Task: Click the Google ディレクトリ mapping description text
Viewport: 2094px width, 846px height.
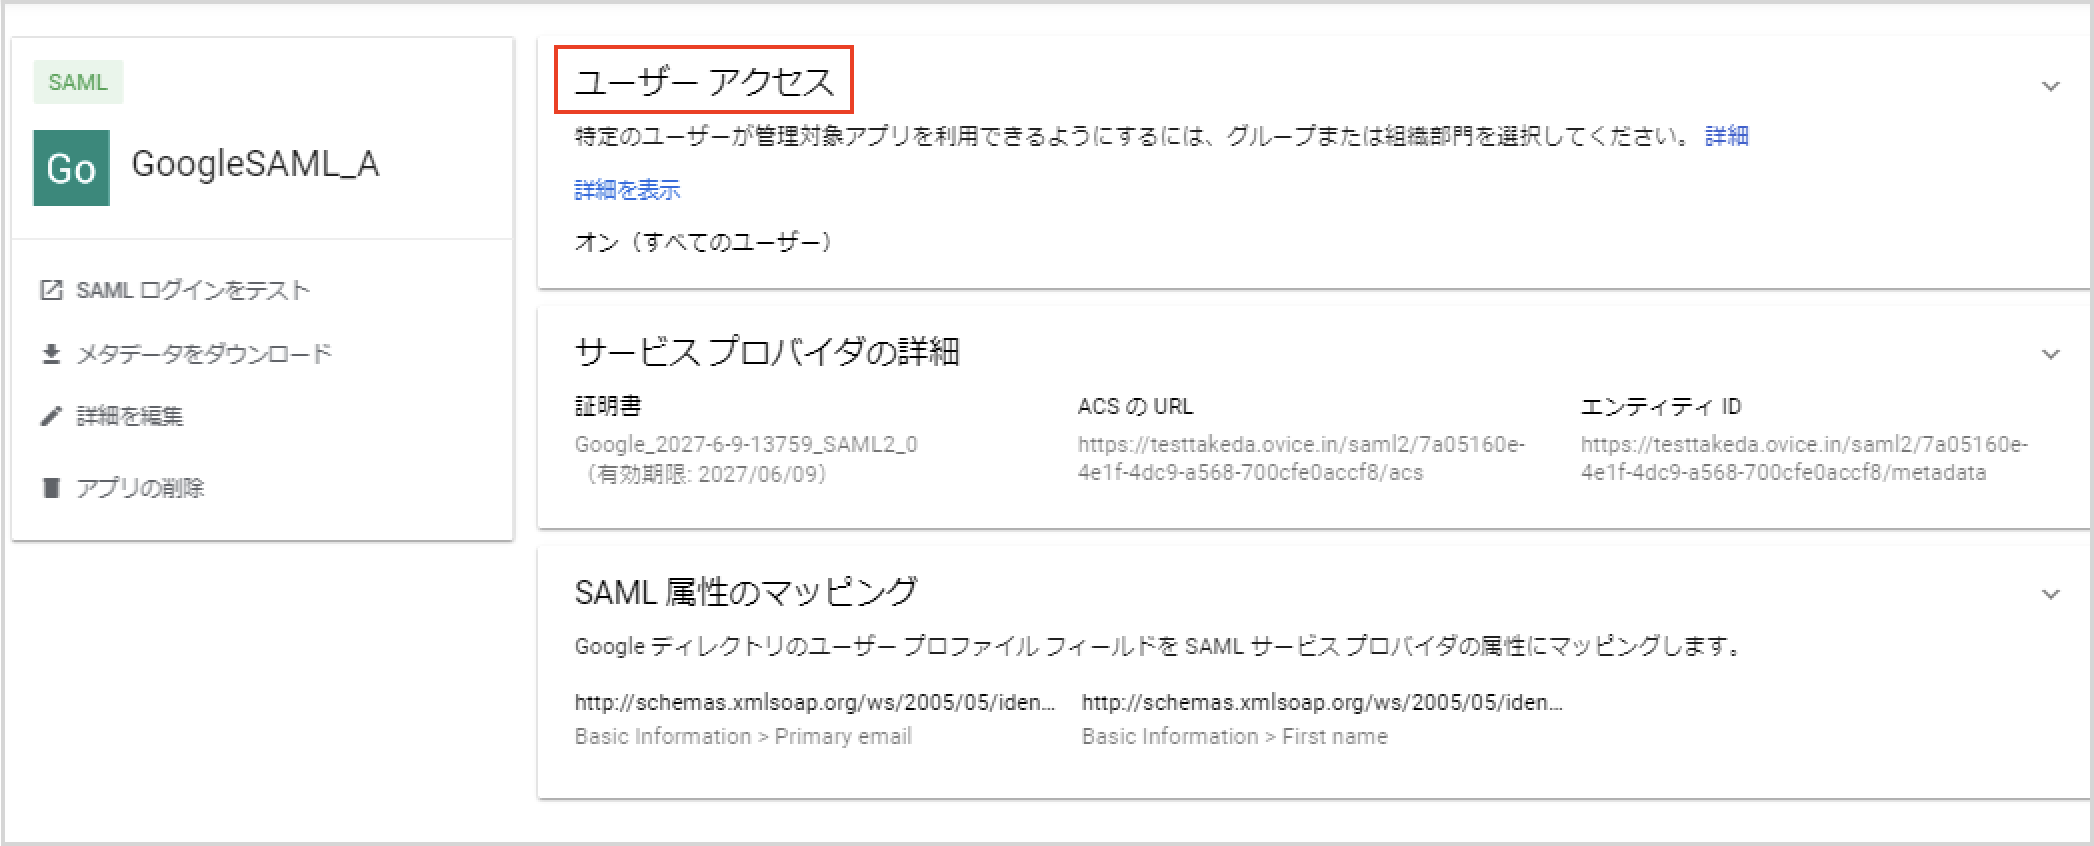Action: (x=1159, y=646)
